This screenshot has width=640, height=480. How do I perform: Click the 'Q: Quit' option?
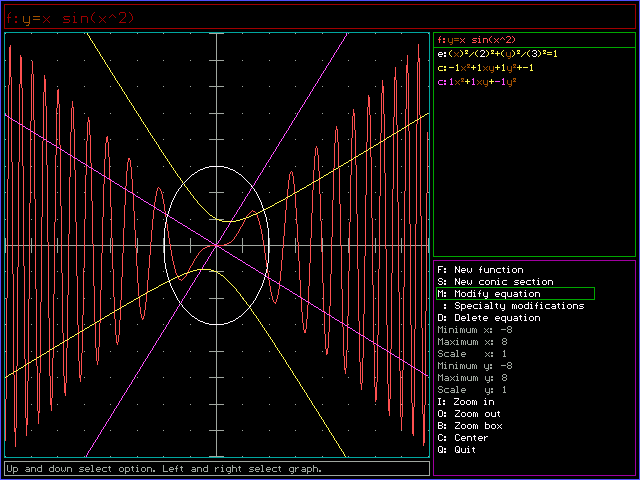[x=456, y=450]
